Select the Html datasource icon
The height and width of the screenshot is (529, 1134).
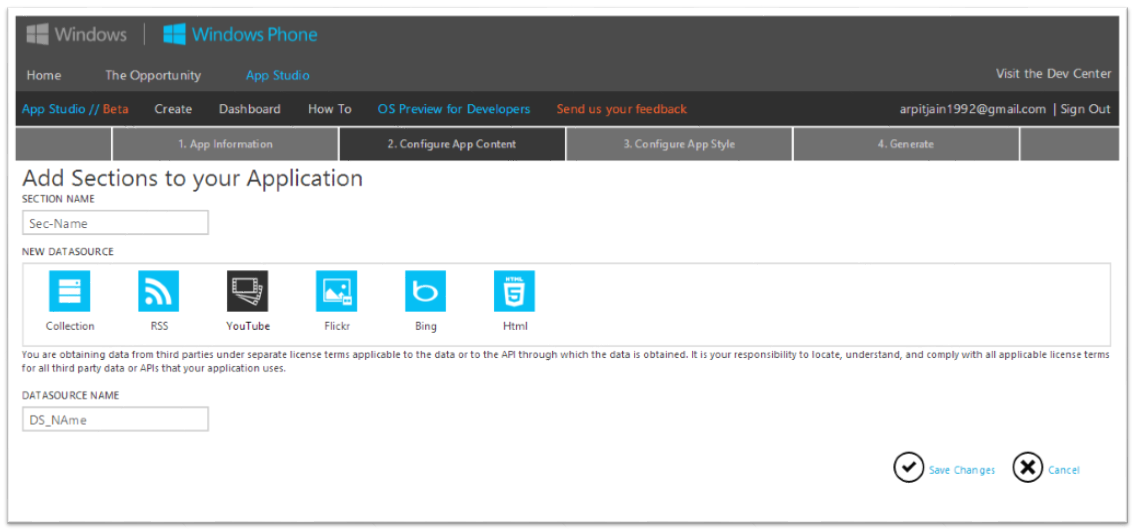514,291
